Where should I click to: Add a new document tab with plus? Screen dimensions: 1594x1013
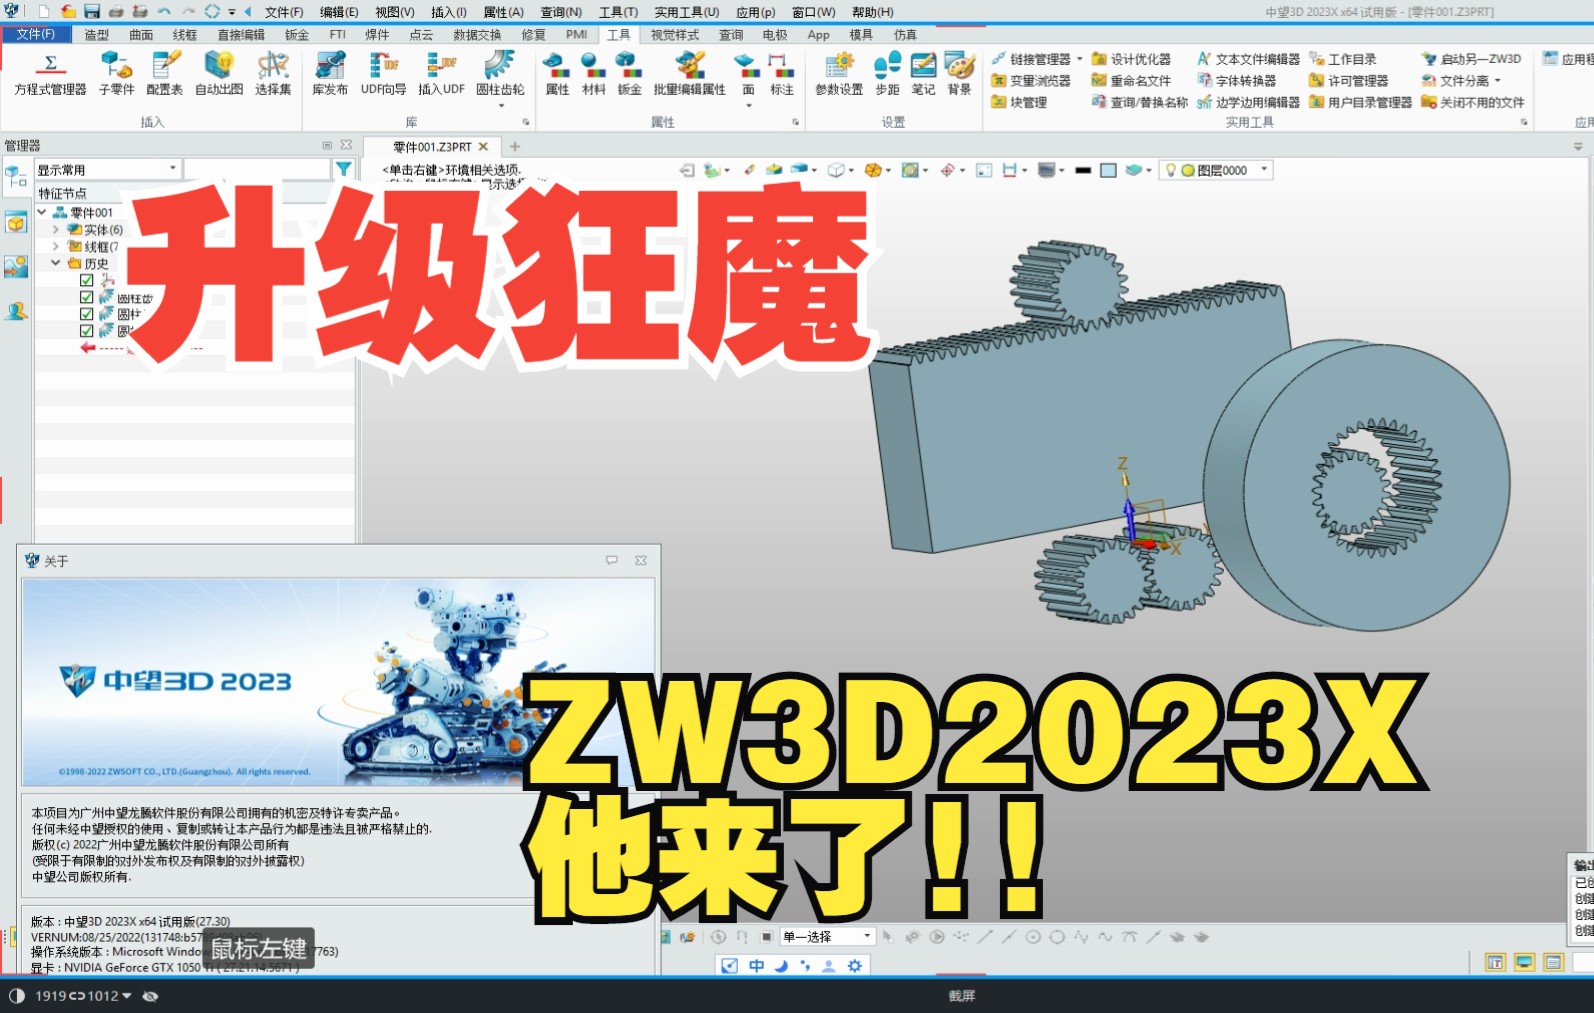pos(515,147)
